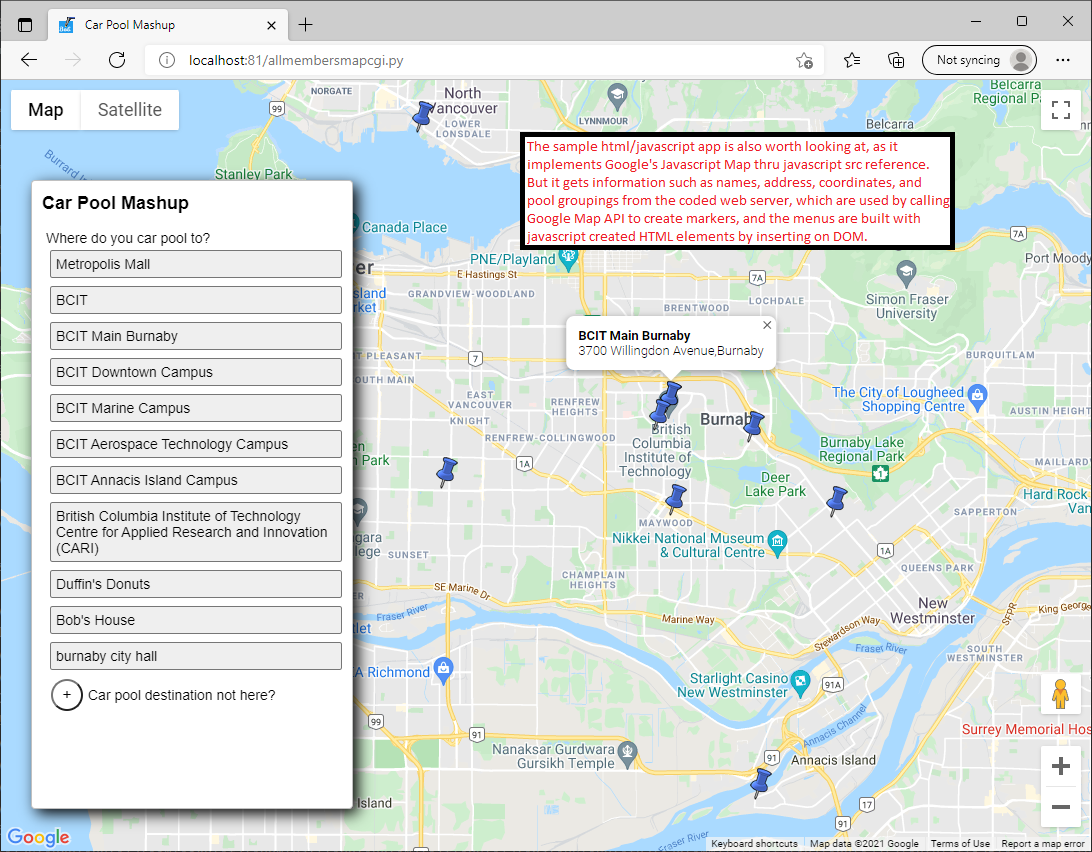1092x852 pixels.
Task: Click the pushpin marker beside Burnaby label
Action: (753, 426)
